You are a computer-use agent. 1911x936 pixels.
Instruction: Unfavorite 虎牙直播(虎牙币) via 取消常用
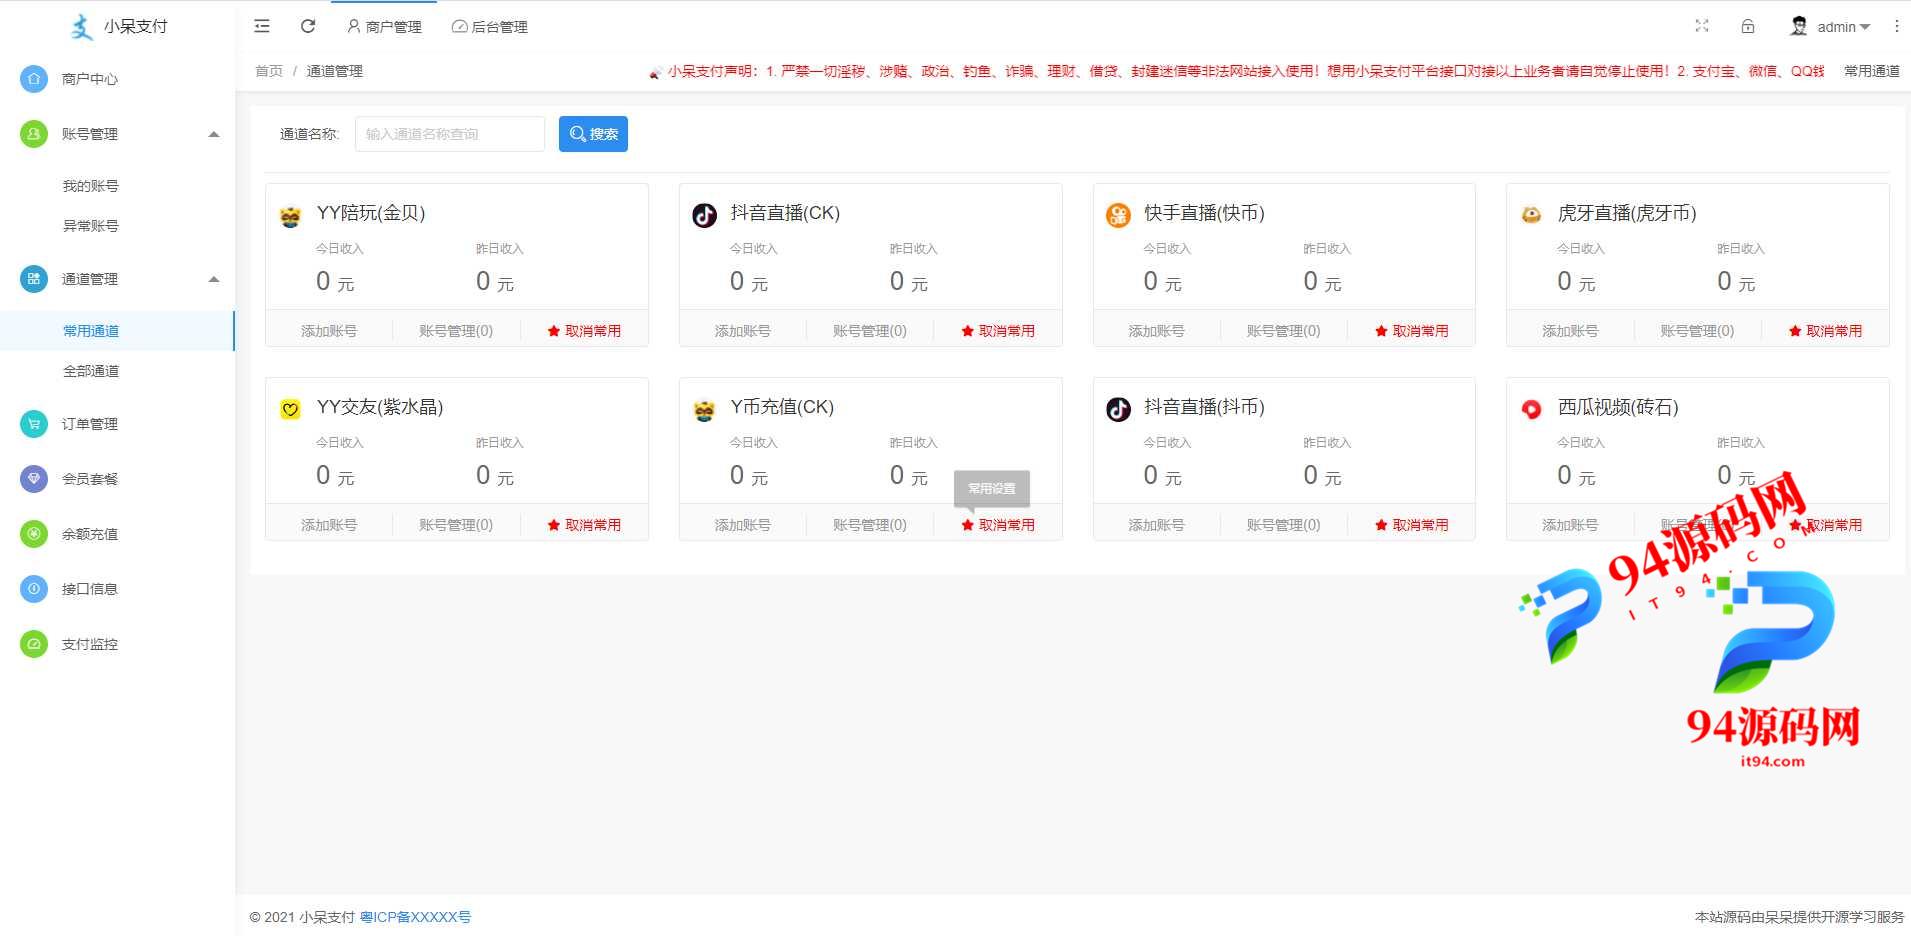pos(1825,331)
